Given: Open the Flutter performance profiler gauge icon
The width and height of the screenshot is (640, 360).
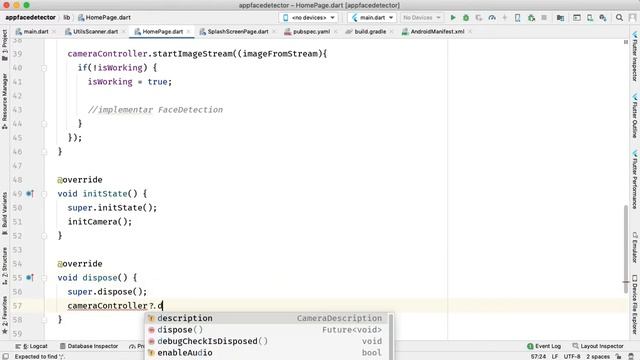Looking at the screenshot, I should click(x=492, y=18).
